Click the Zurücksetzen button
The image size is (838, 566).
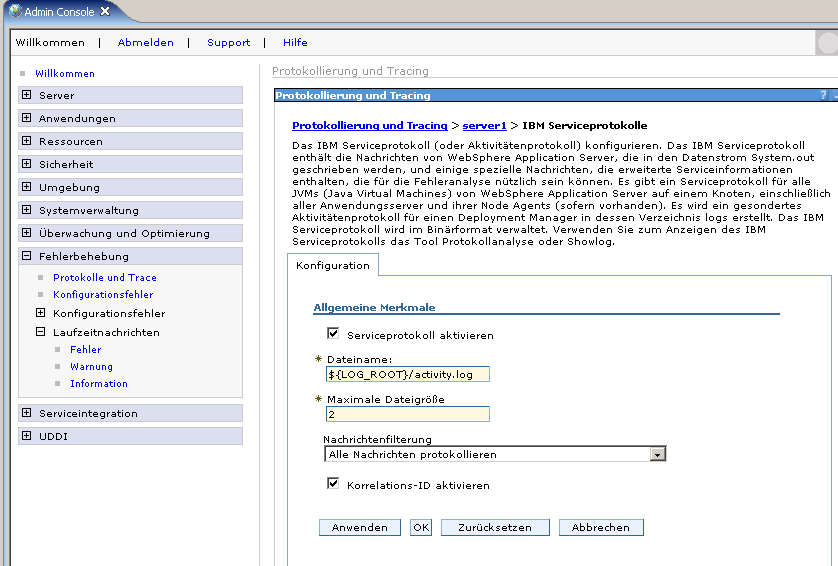pos(495,528)
